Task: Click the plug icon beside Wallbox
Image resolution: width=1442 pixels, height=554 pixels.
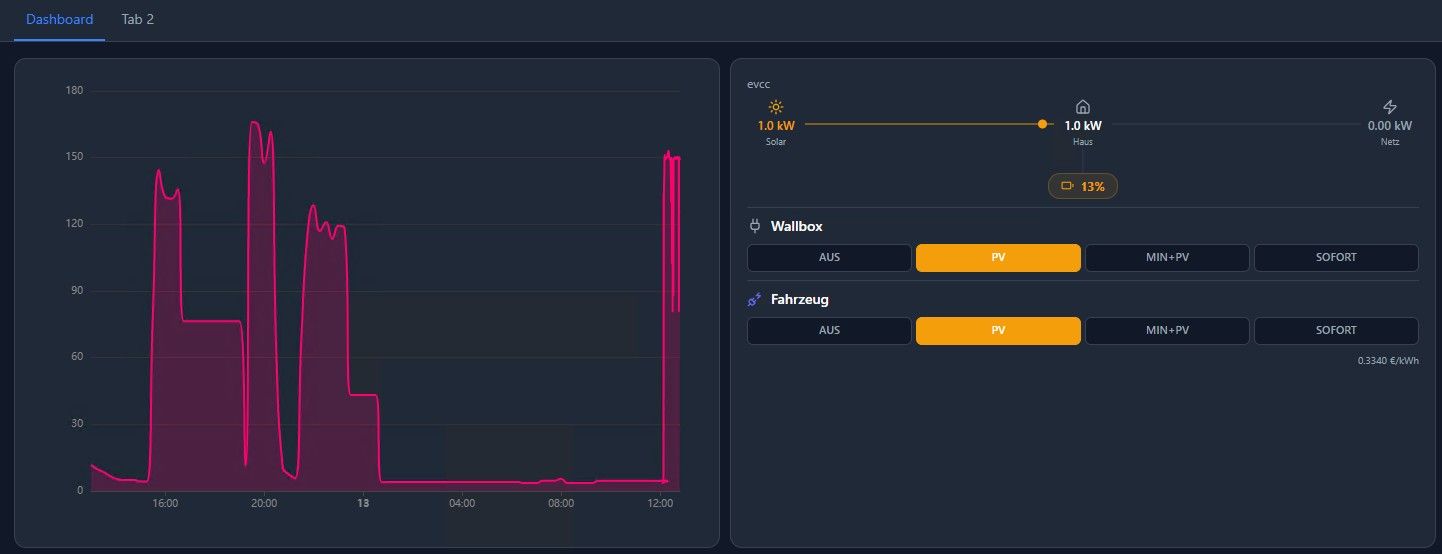Action: coord(755,226)
